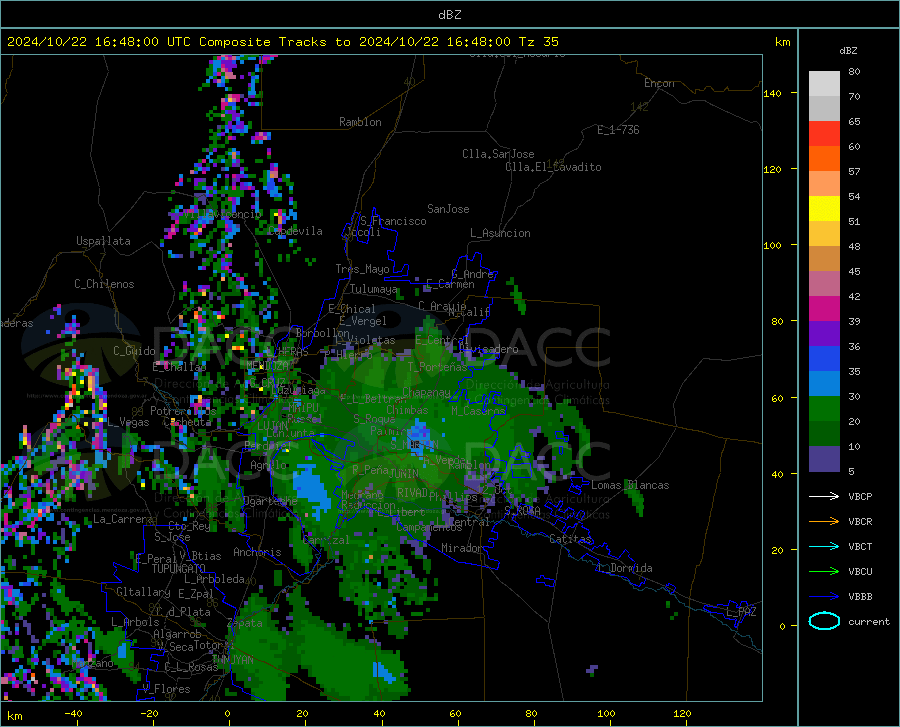Click the C_Guido place label
The height and width of the screenshot is (727, 900).
pos(134,351)
